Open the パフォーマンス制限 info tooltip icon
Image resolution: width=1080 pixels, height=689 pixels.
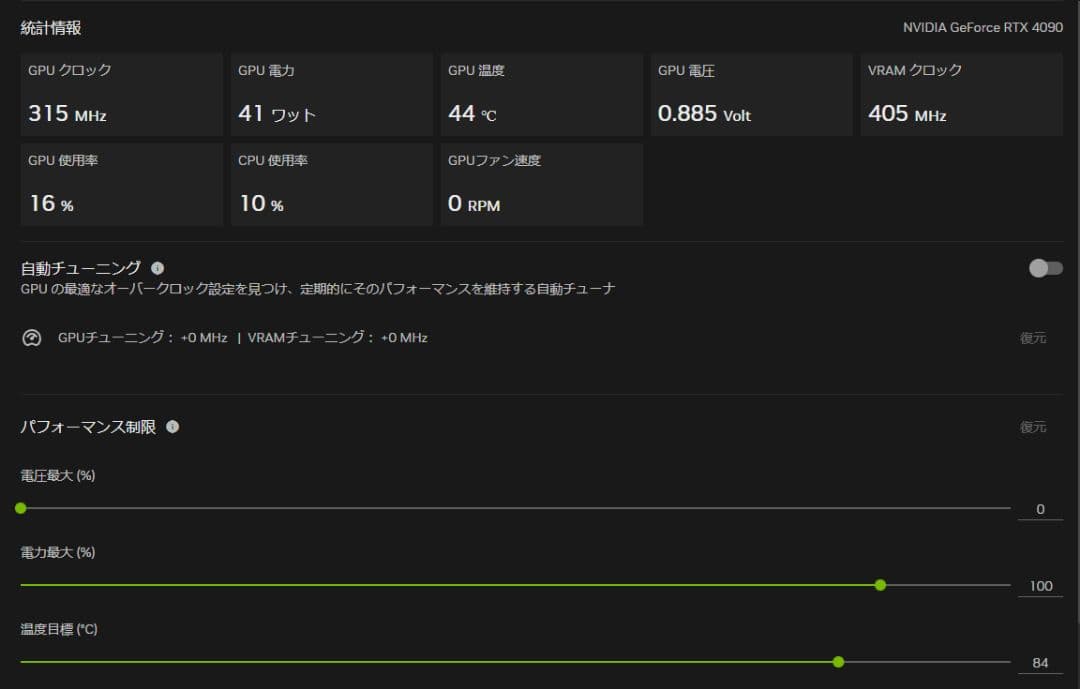(172, 427)
